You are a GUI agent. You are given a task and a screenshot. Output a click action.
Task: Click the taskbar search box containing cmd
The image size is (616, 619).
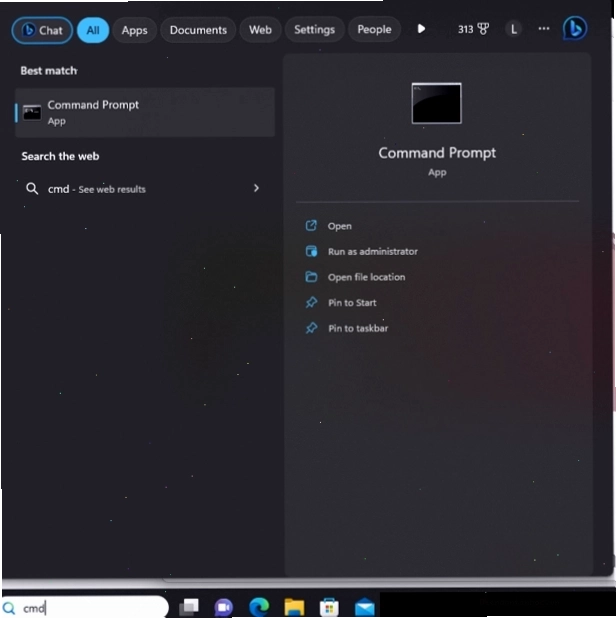click(85, 608)
